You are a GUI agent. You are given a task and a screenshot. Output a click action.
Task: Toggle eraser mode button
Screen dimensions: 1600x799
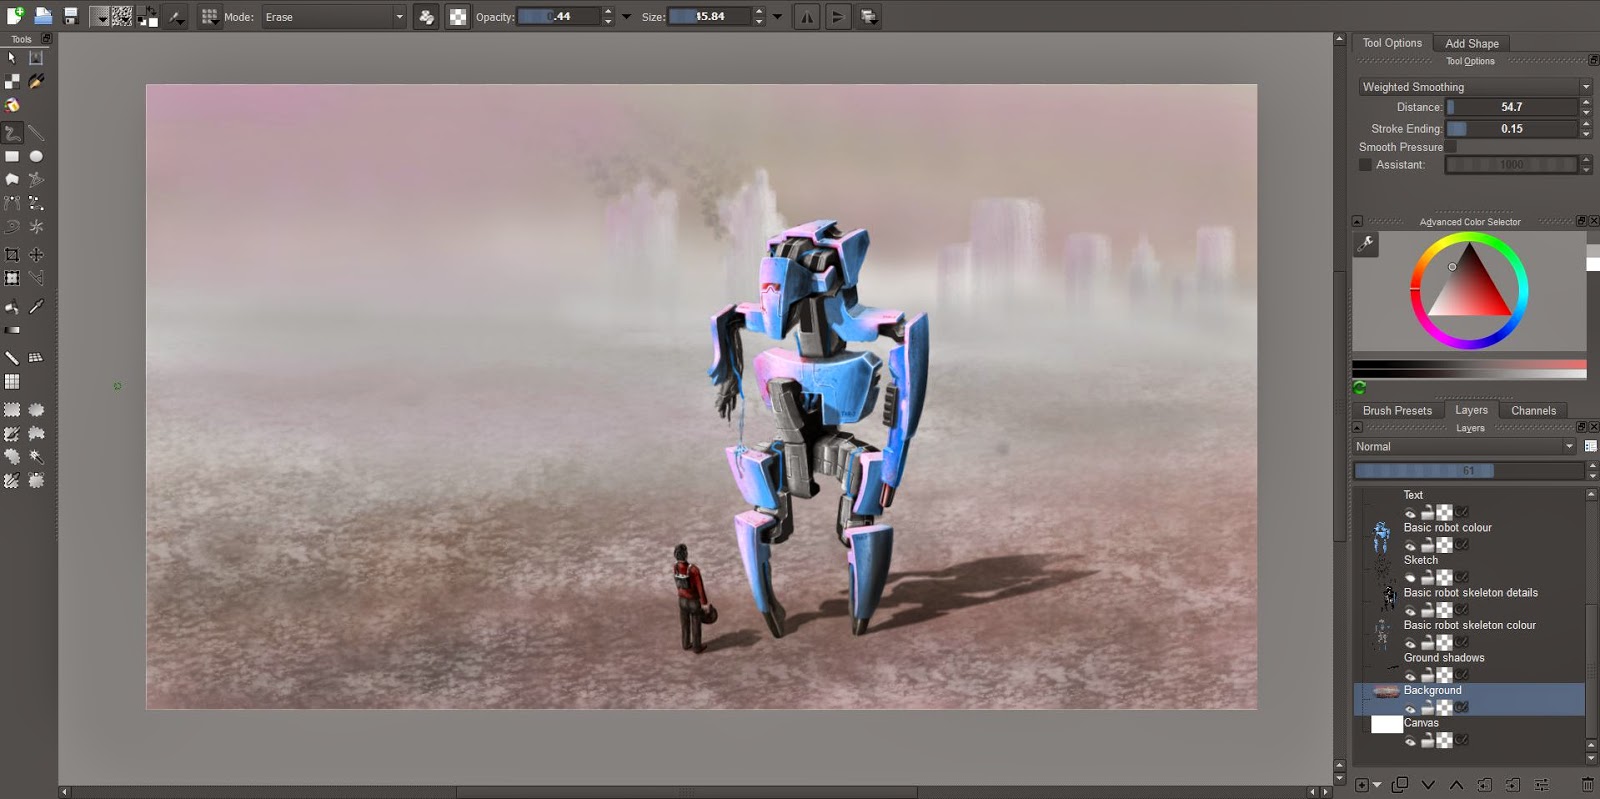[x=426, y=16]
